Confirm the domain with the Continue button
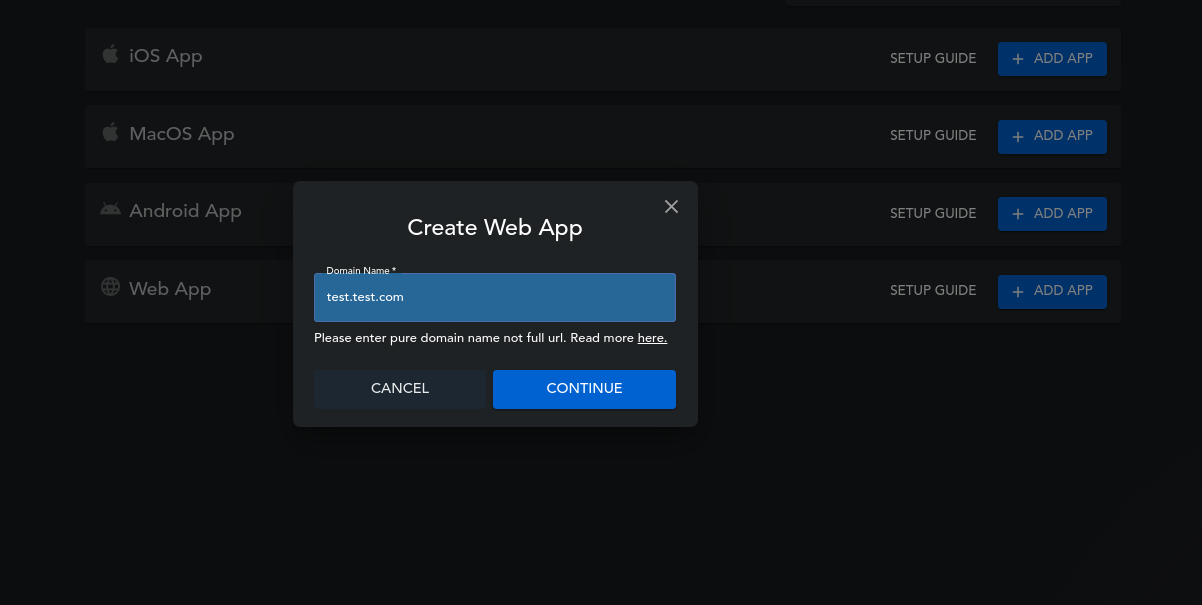 pos(584,389)
